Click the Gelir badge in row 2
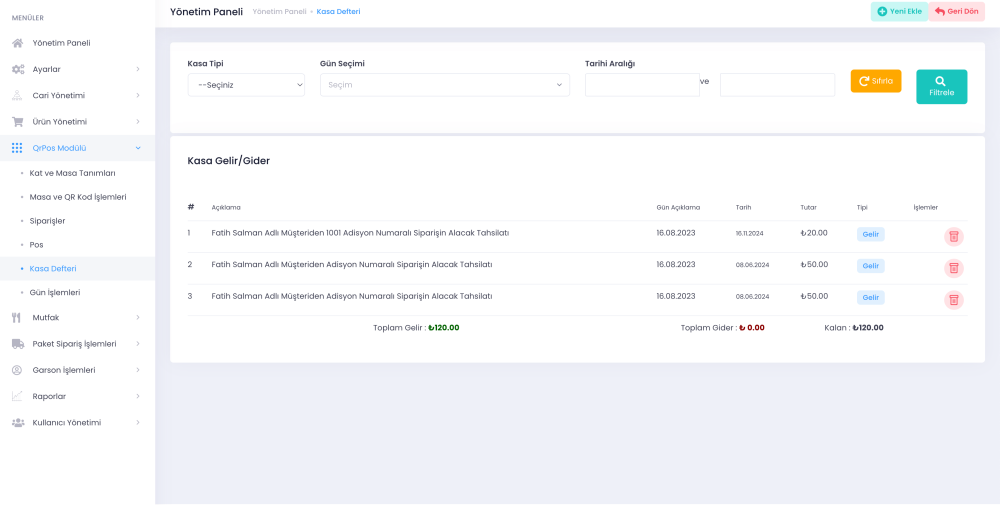 pos(871,265)
